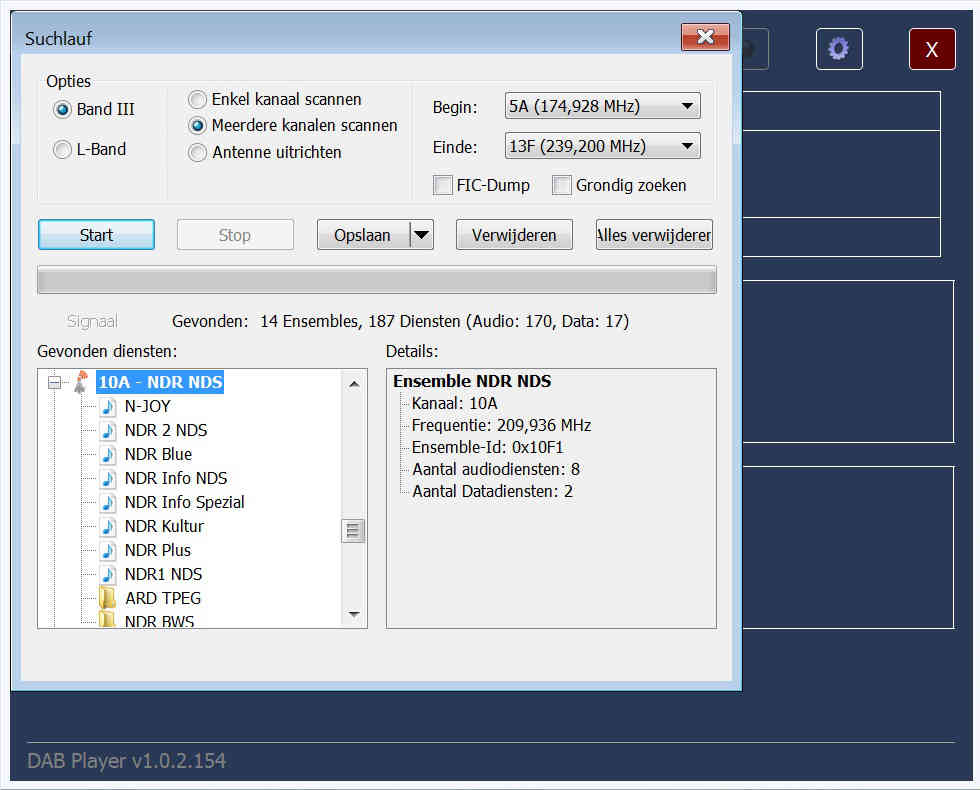Click the Opslaan button
The width and height of the screenshot is (980, 790).
click(x=362, y=235)
